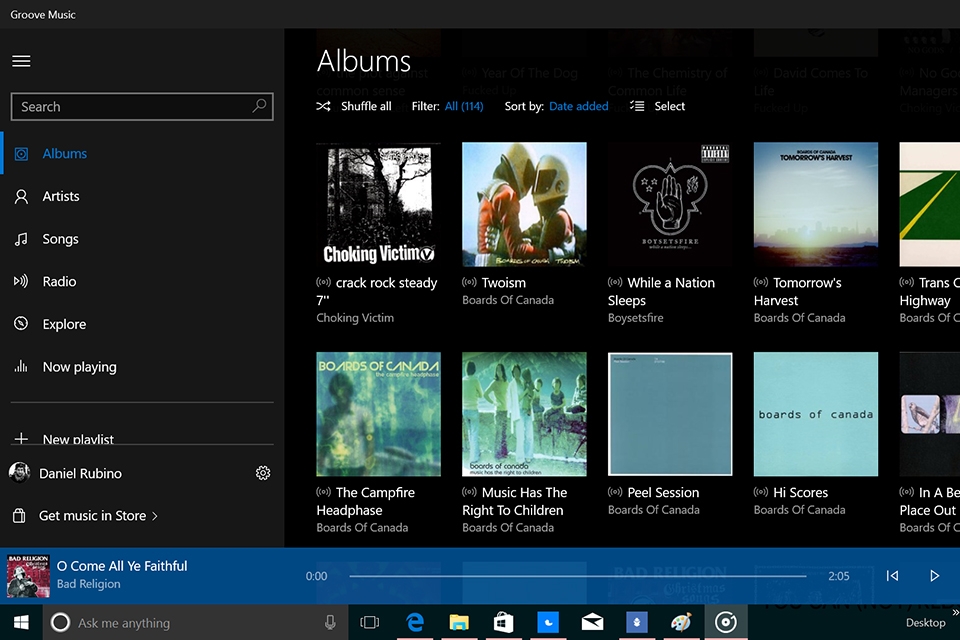Go to the Artists section
Viewport: 960px width, 640px height.
[x=61, y=196]
